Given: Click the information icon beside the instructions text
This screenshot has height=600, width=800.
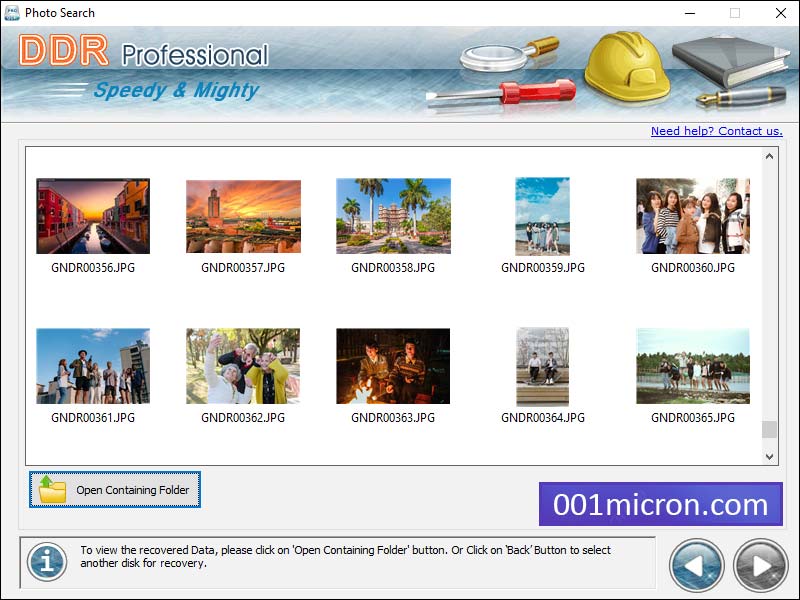Looking at the screenshot, I should 44,562.
